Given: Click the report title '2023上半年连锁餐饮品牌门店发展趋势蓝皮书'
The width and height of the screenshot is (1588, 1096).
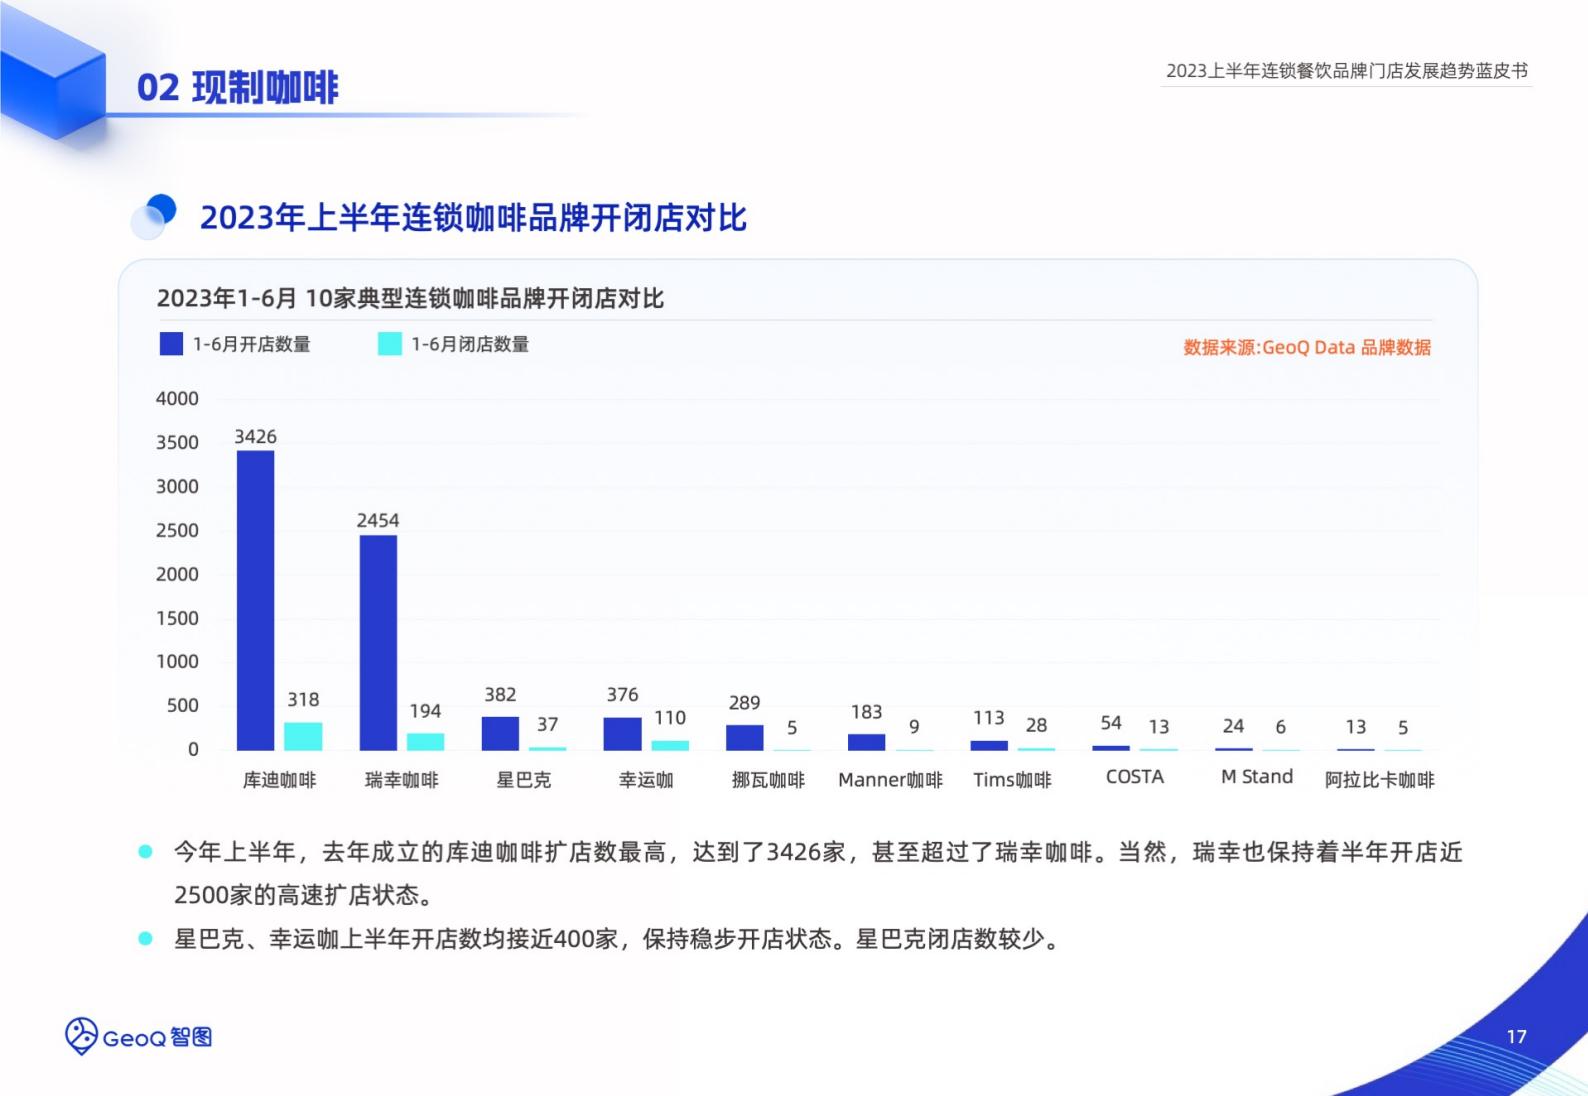Looking at the screenshot, I should [1346, 71].
